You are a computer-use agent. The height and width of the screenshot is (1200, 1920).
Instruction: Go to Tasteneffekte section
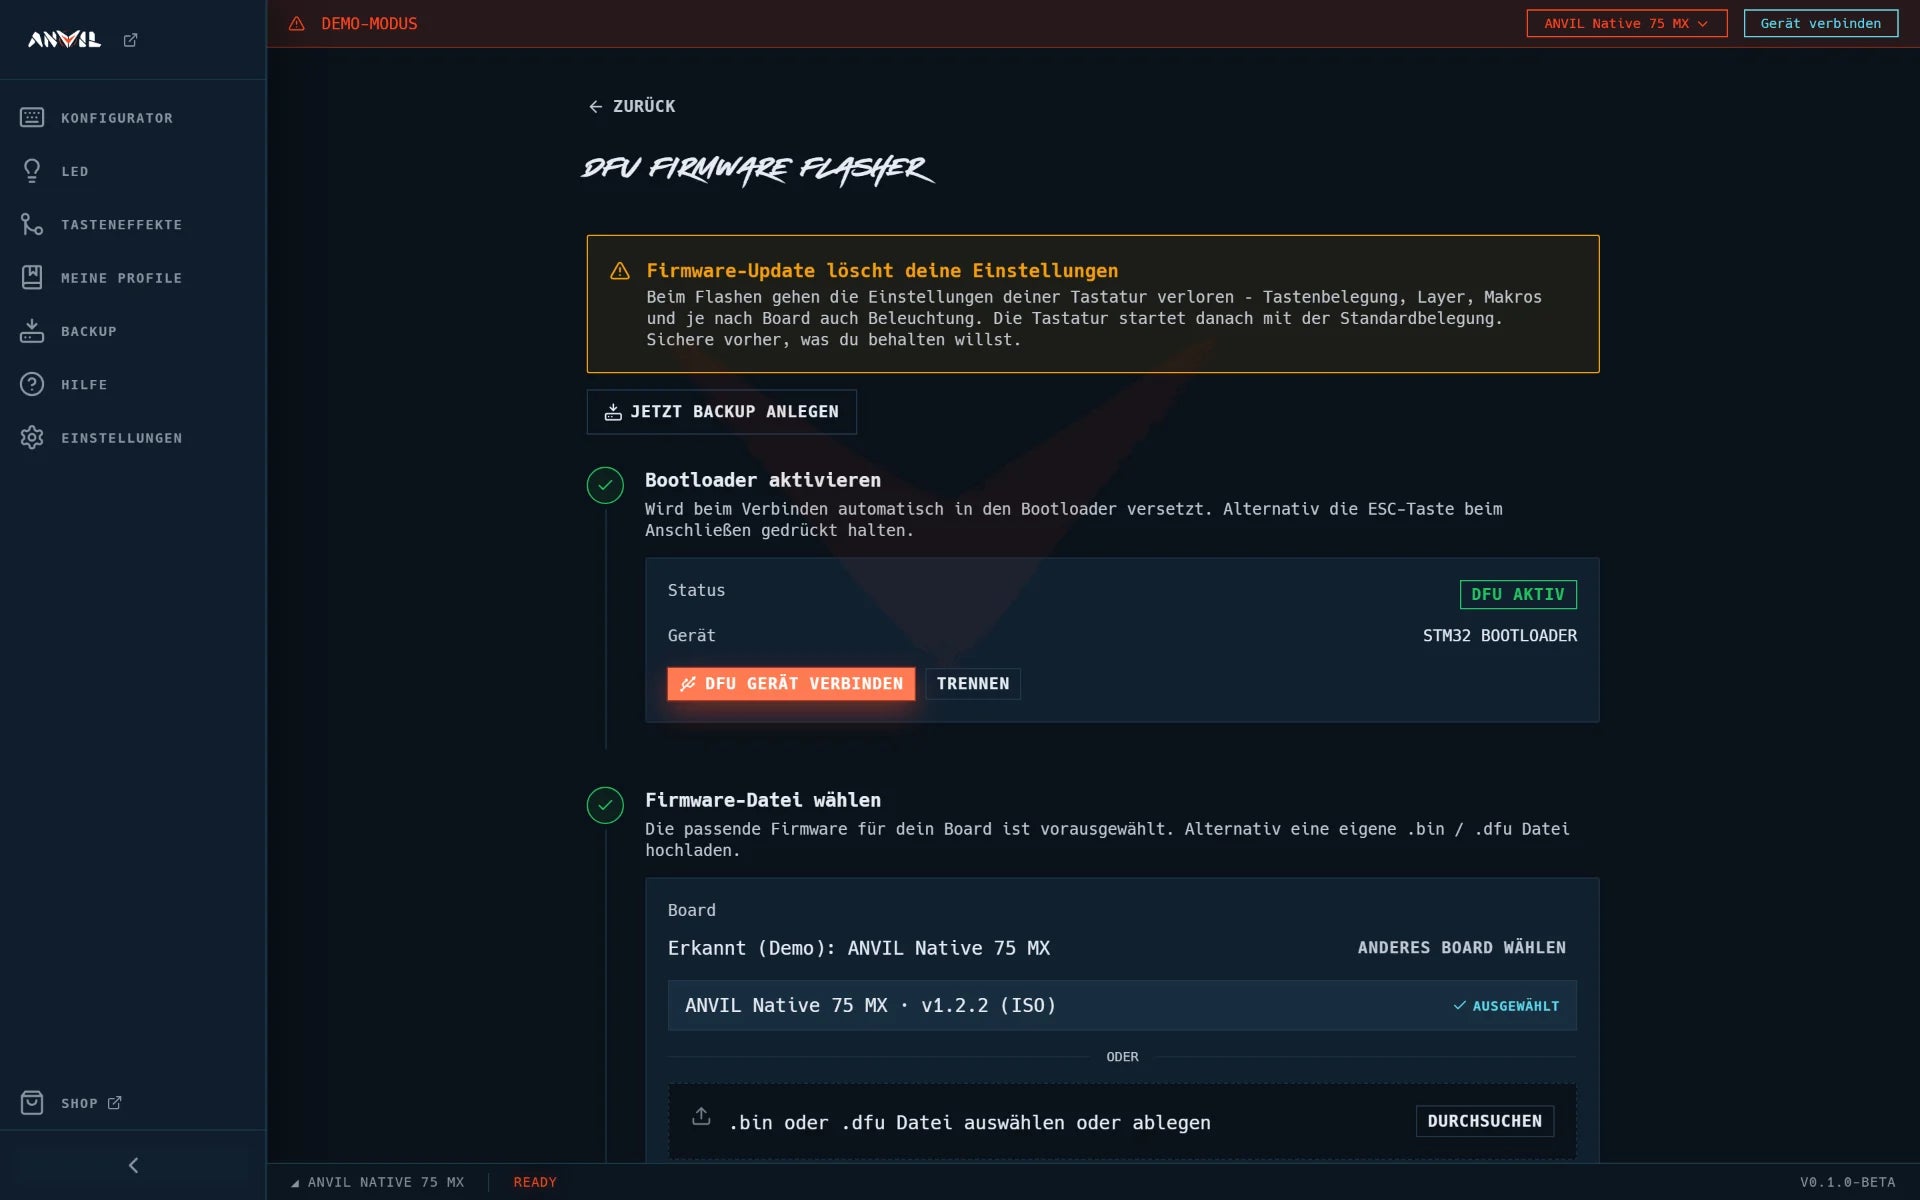click(x=122, y=224)
